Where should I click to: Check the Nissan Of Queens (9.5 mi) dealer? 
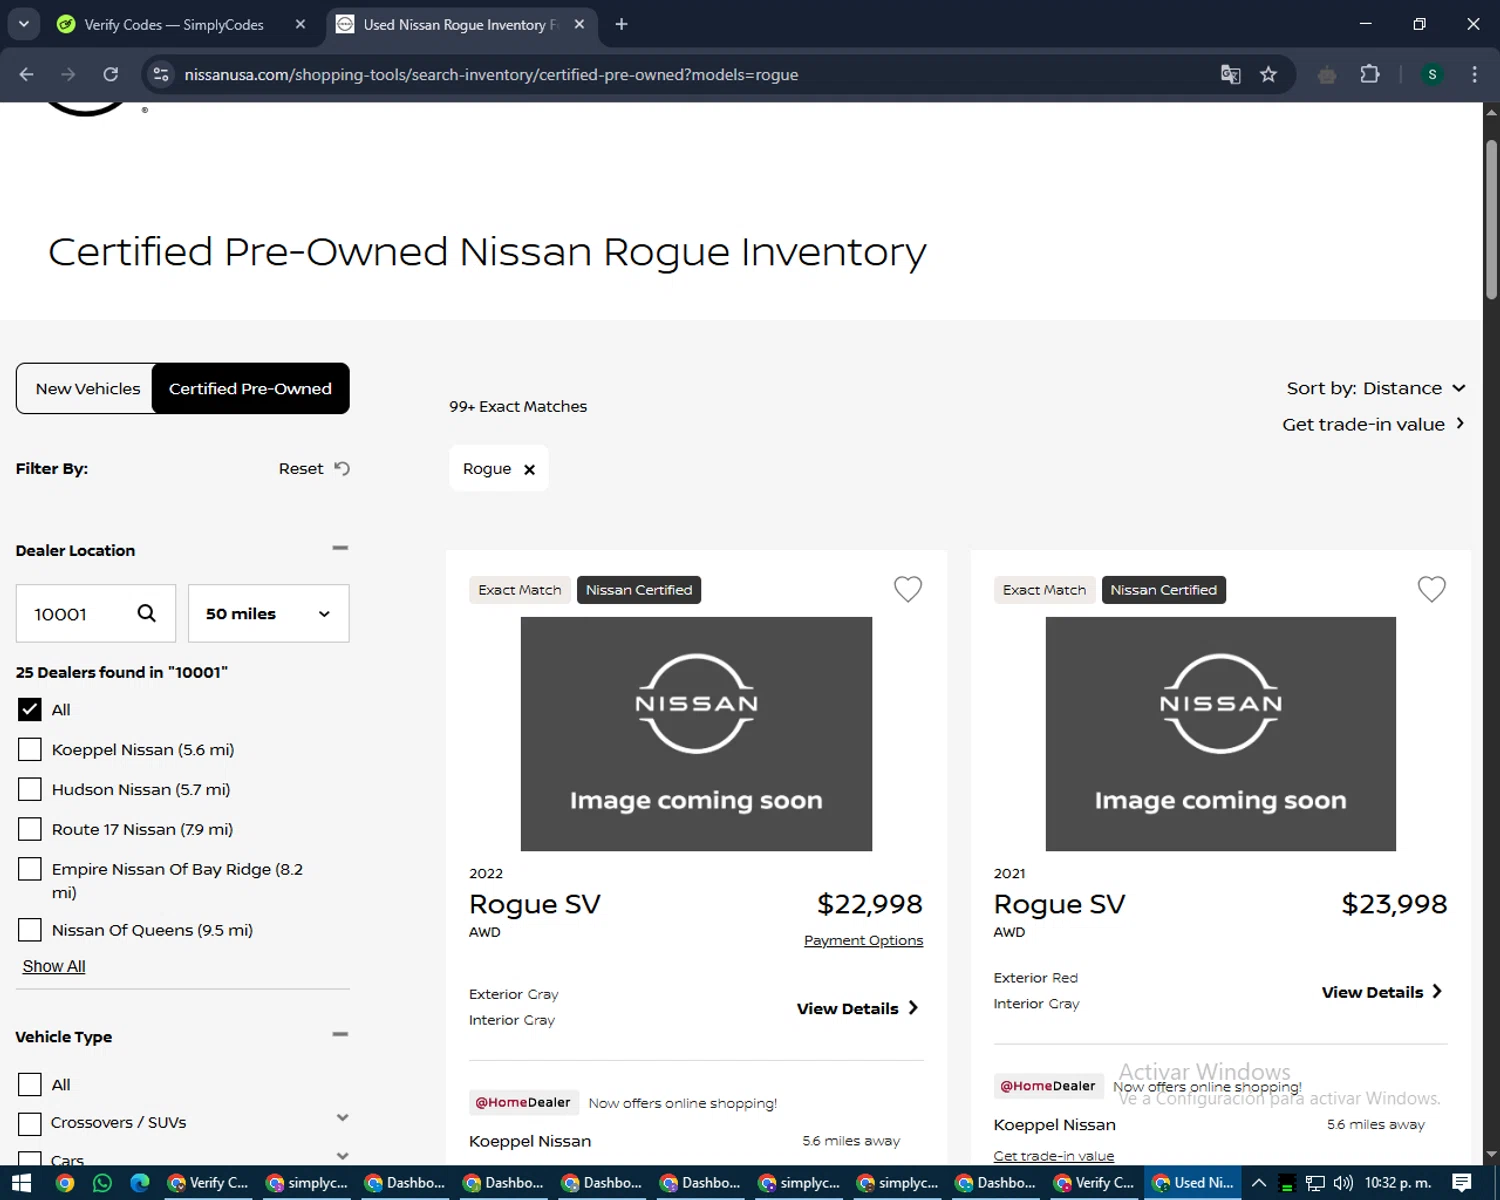click(x=30, y=930)
